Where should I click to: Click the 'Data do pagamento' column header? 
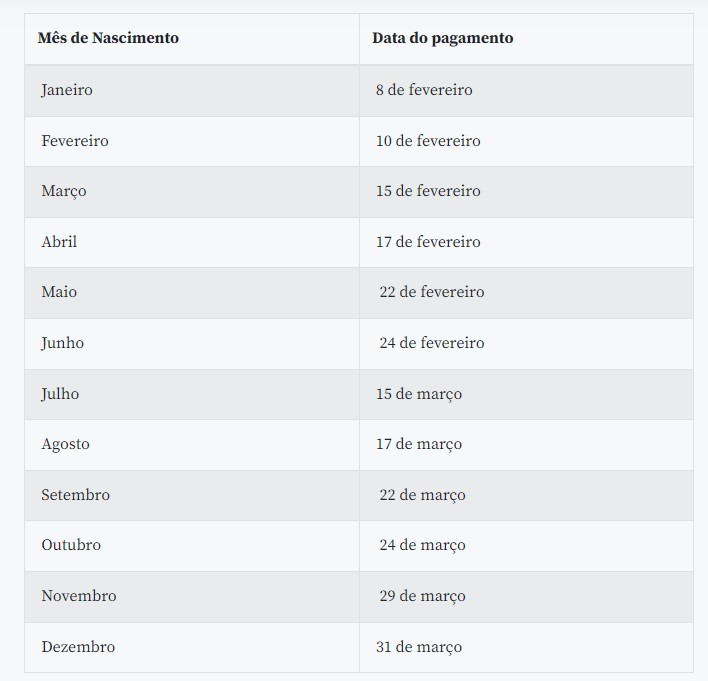(x=442, y=38)
